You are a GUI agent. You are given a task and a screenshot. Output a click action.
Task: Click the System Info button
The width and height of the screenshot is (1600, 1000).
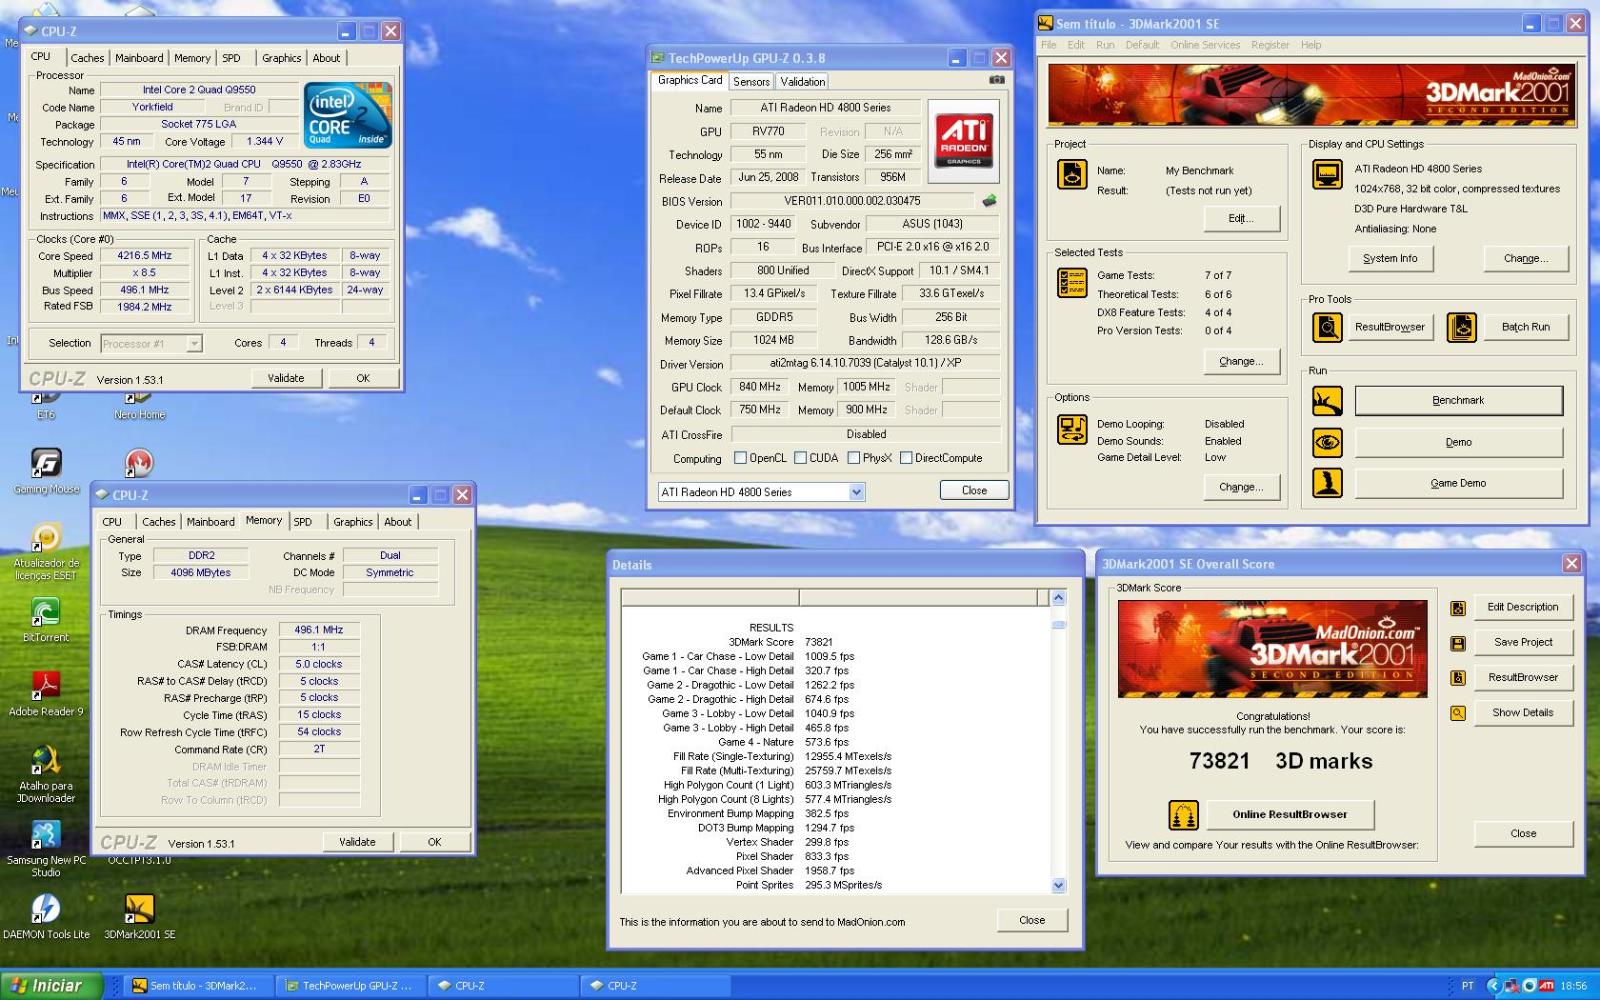[x=1389, y=259]
